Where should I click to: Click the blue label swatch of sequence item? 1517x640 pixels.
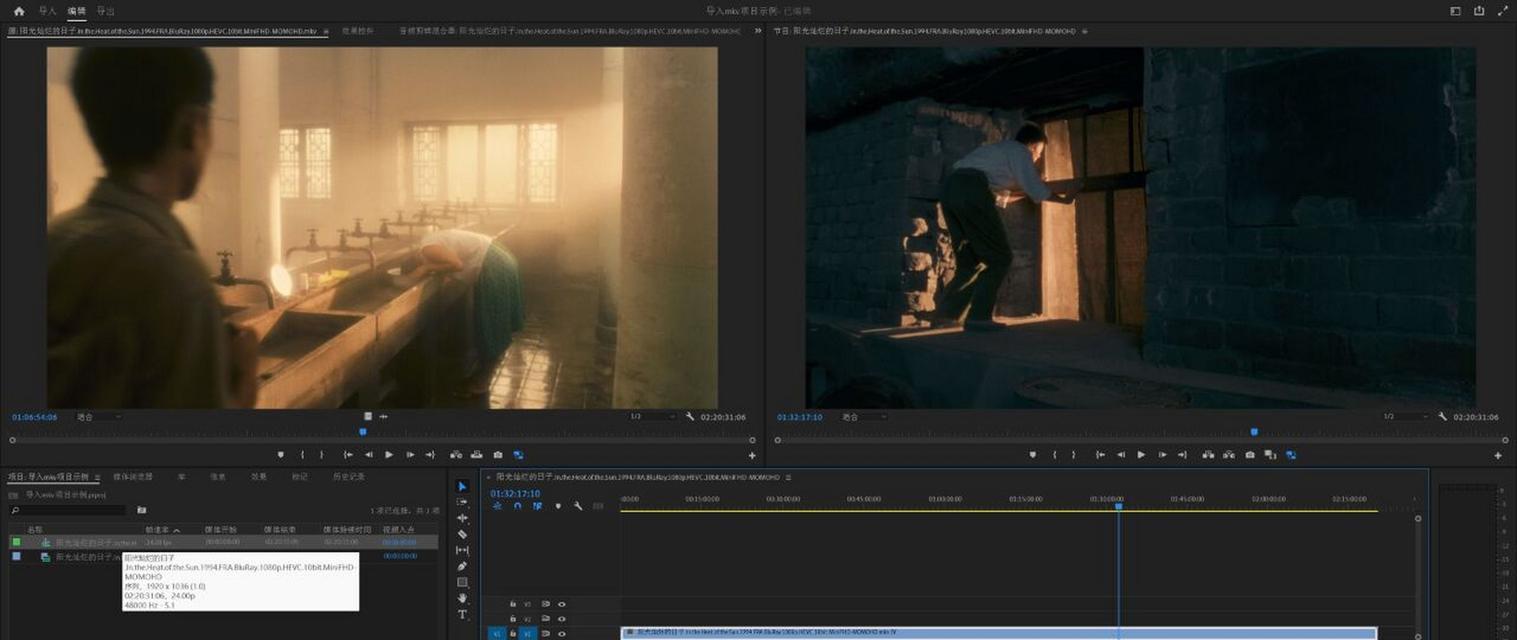point(16,556)
